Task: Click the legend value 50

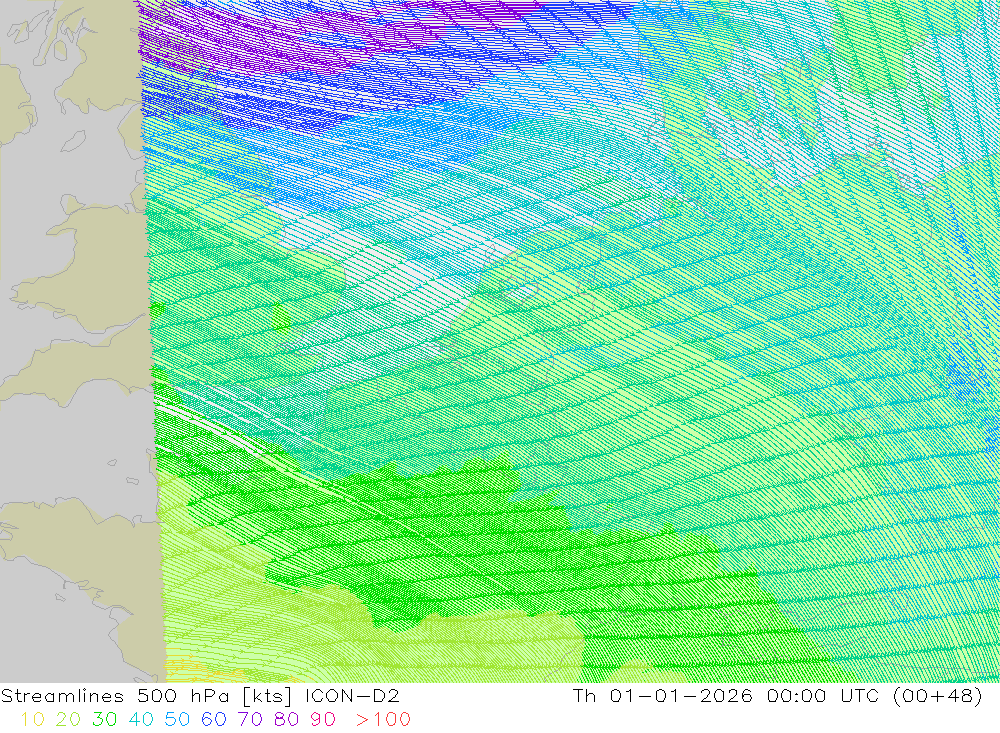Action: click(x=177, y=720)
